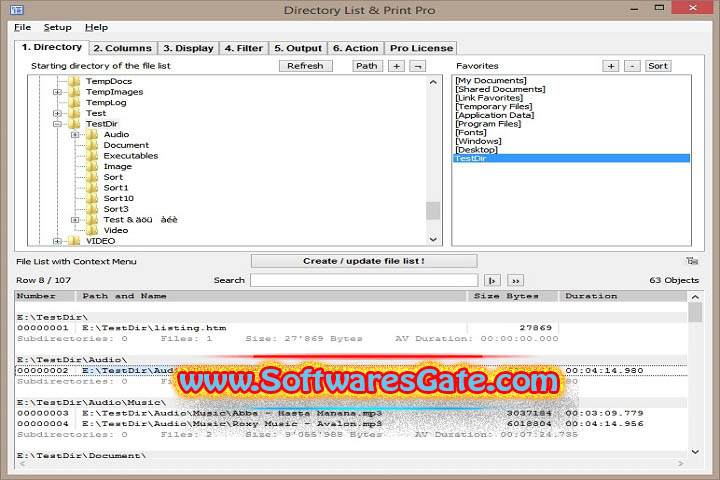The width and height of the screenshot is (720, 480).
Task: Click the directory tree scroll up arrow
Action: coord(433,82)
